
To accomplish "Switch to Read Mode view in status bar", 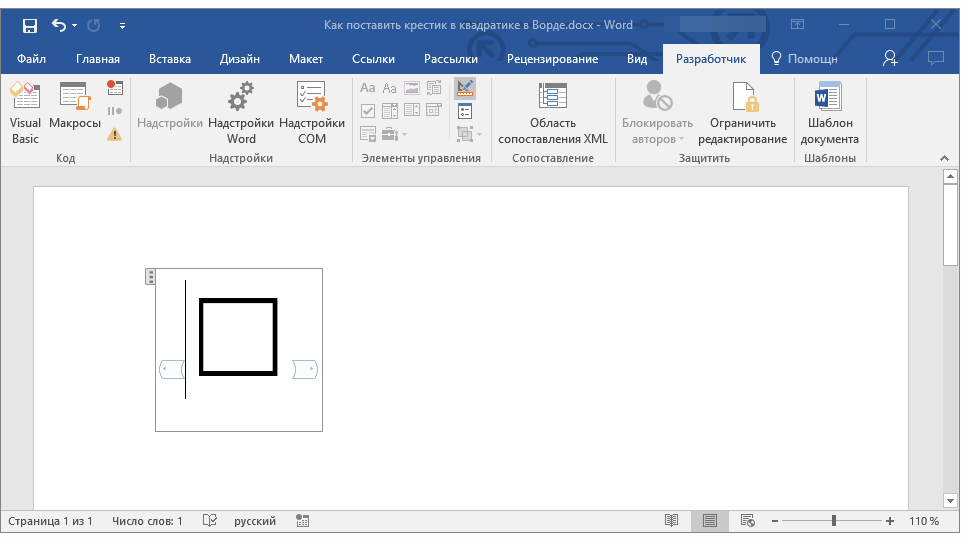I will tap(671, 521).
